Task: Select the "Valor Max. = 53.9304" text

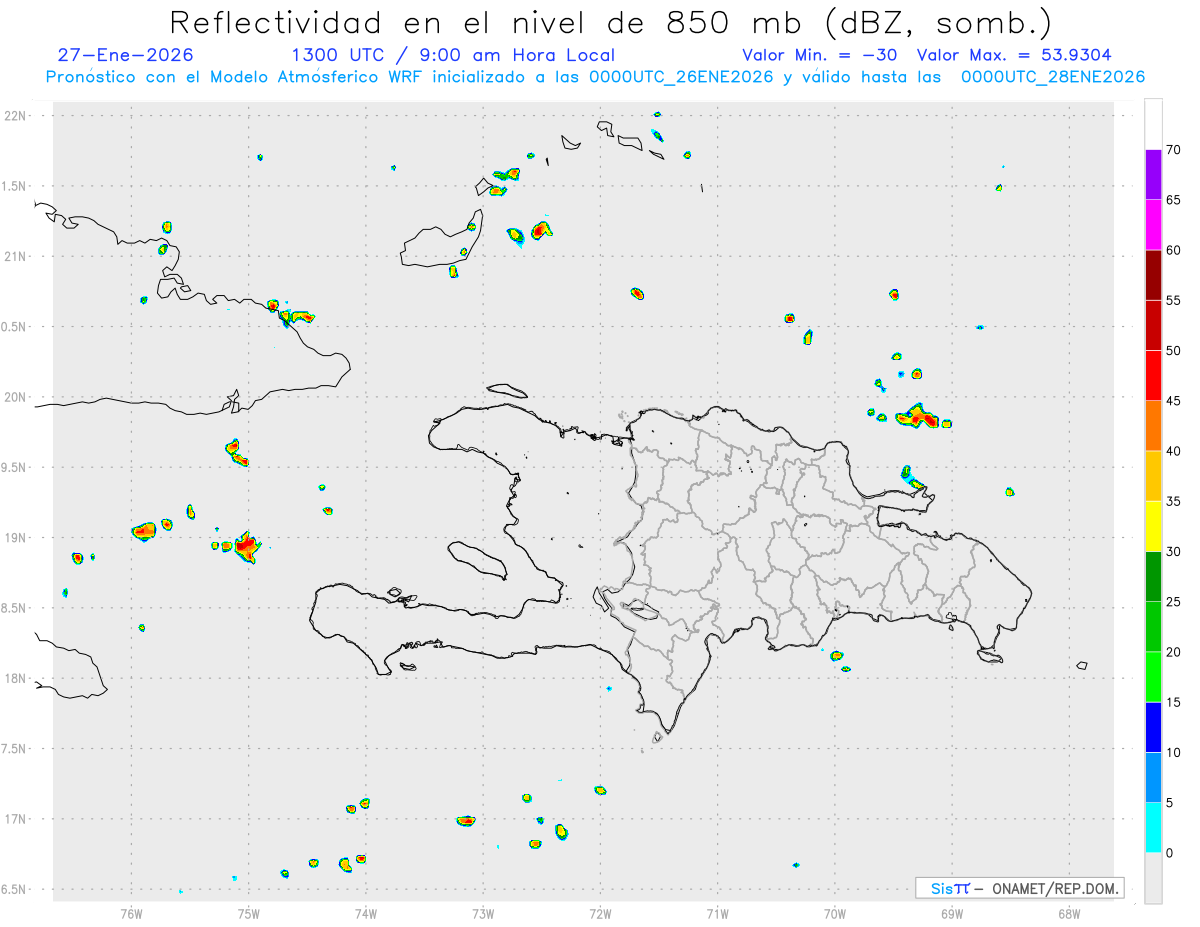Action: tap(1013, 55)
